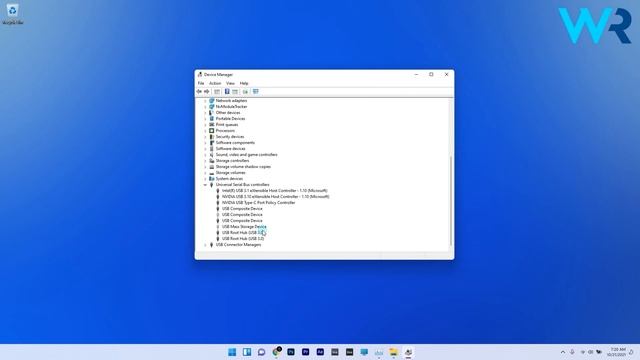Expand the Print queues category
Screen dimensions: 640x360
click(205, 124)
